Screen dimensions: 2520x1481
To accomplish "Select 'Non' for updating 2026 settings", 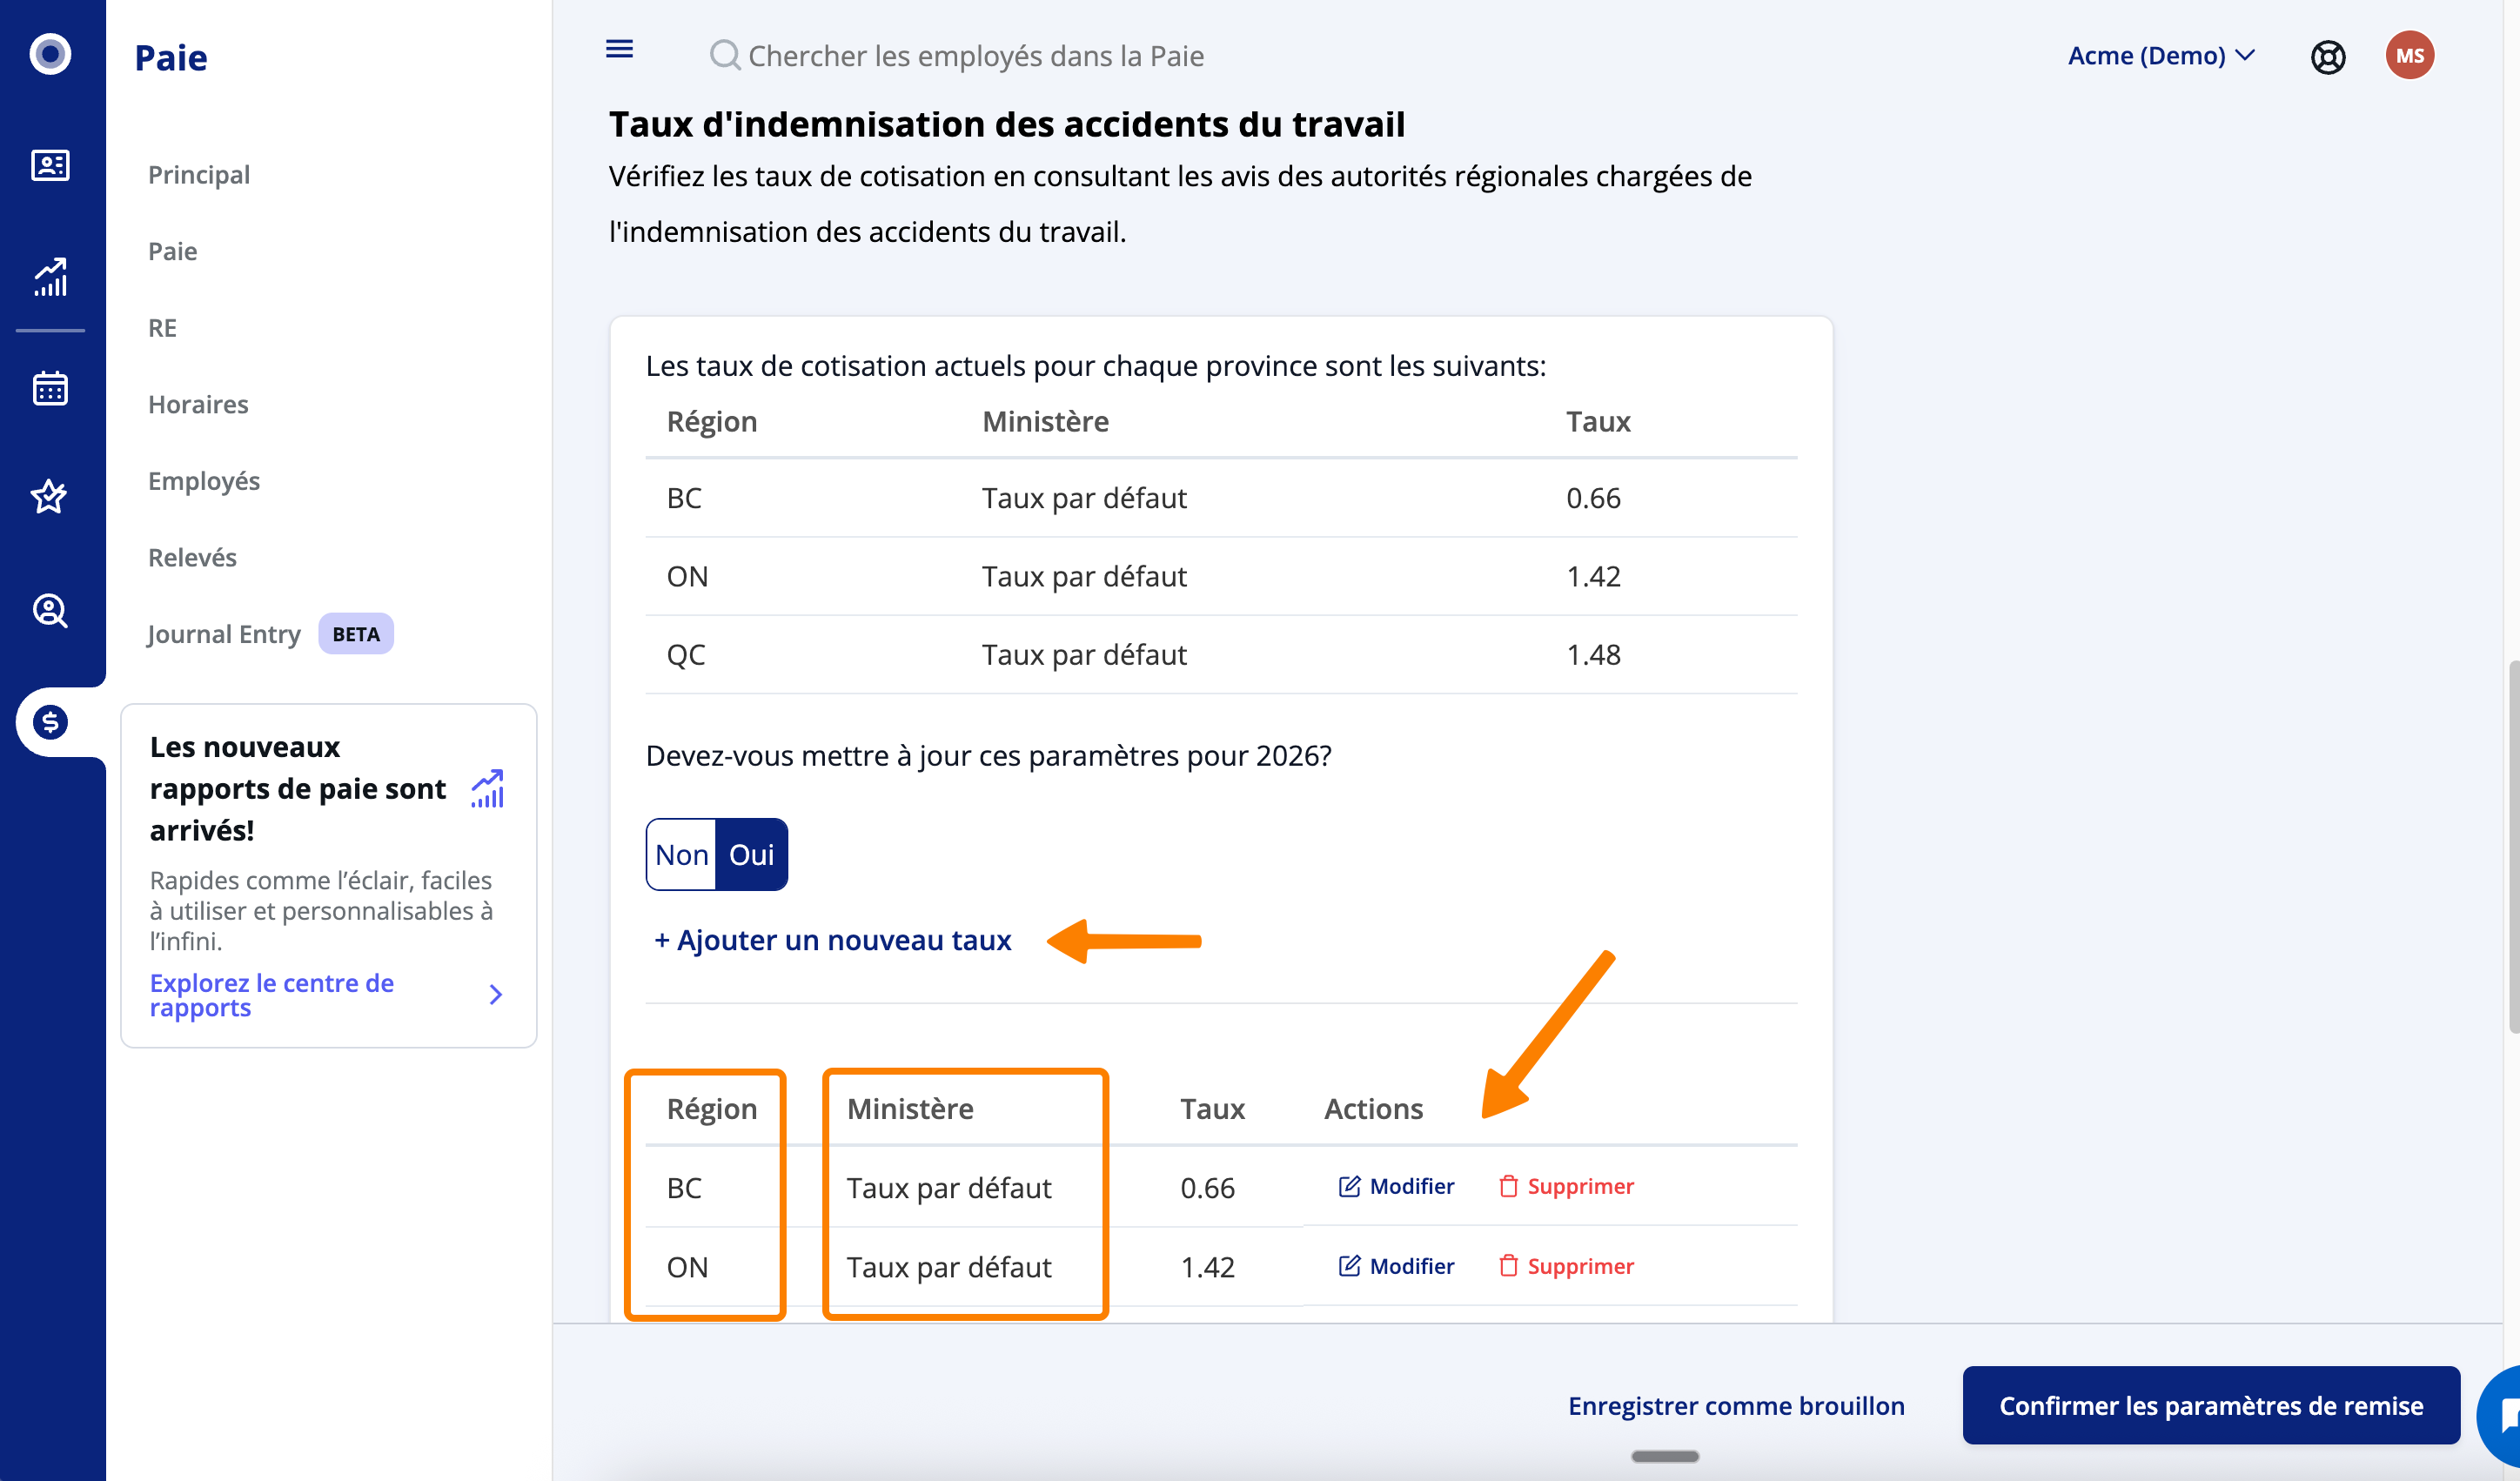I will click(681, 855).
